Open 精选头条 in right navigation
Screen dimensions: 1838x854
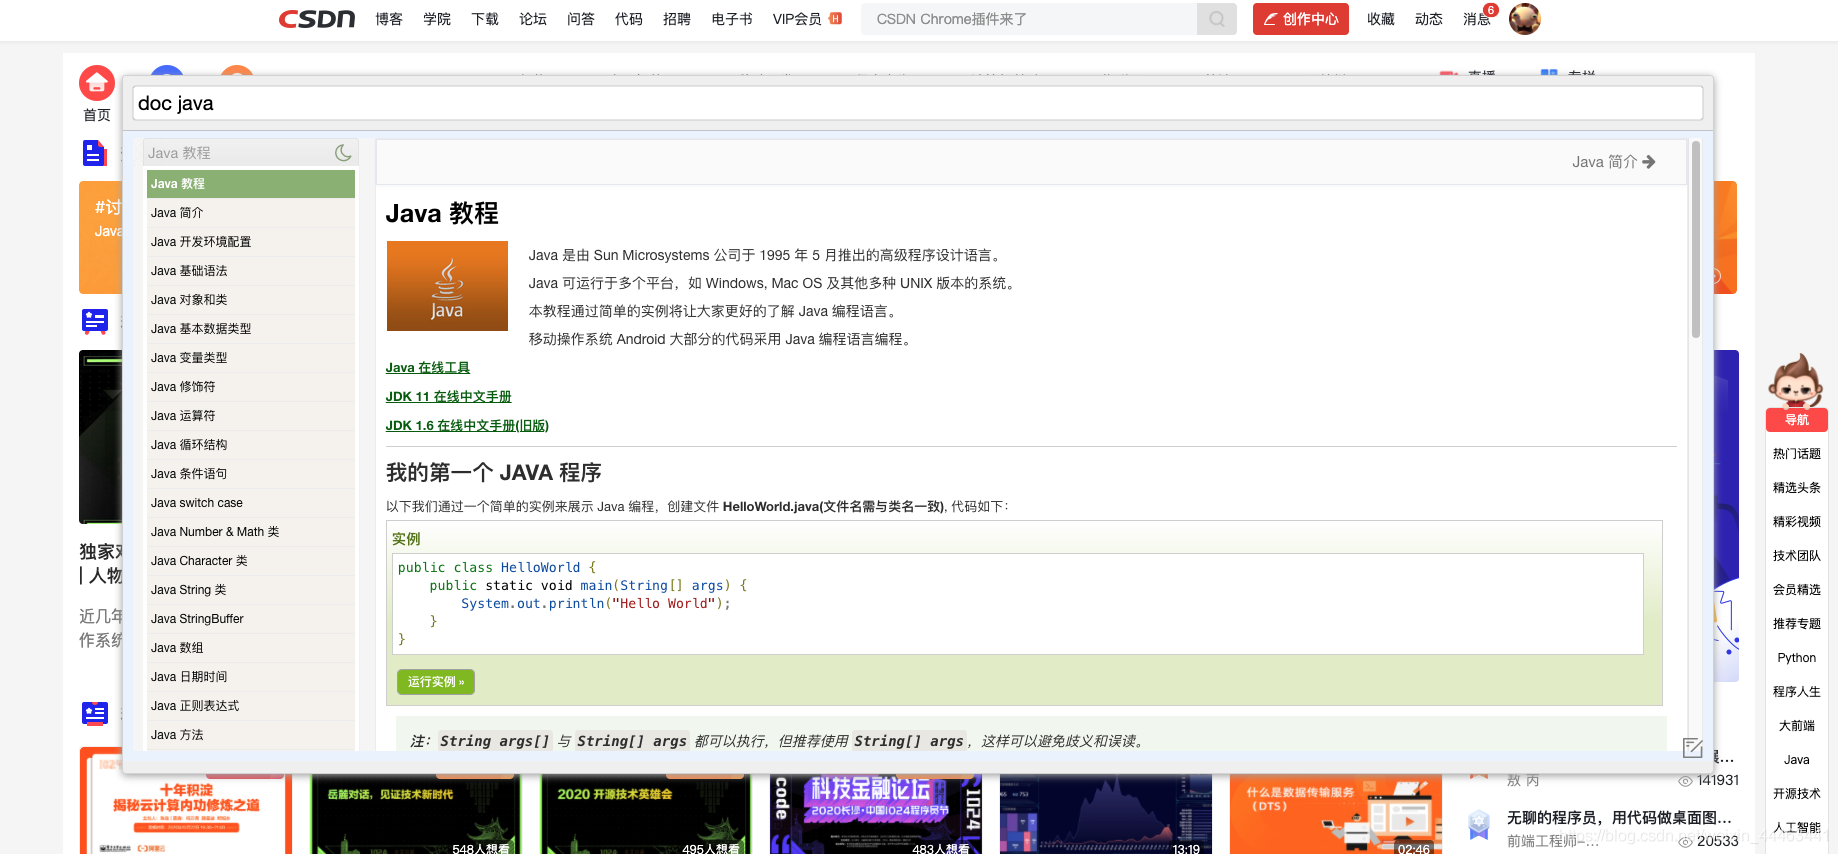coord(1796,488)
